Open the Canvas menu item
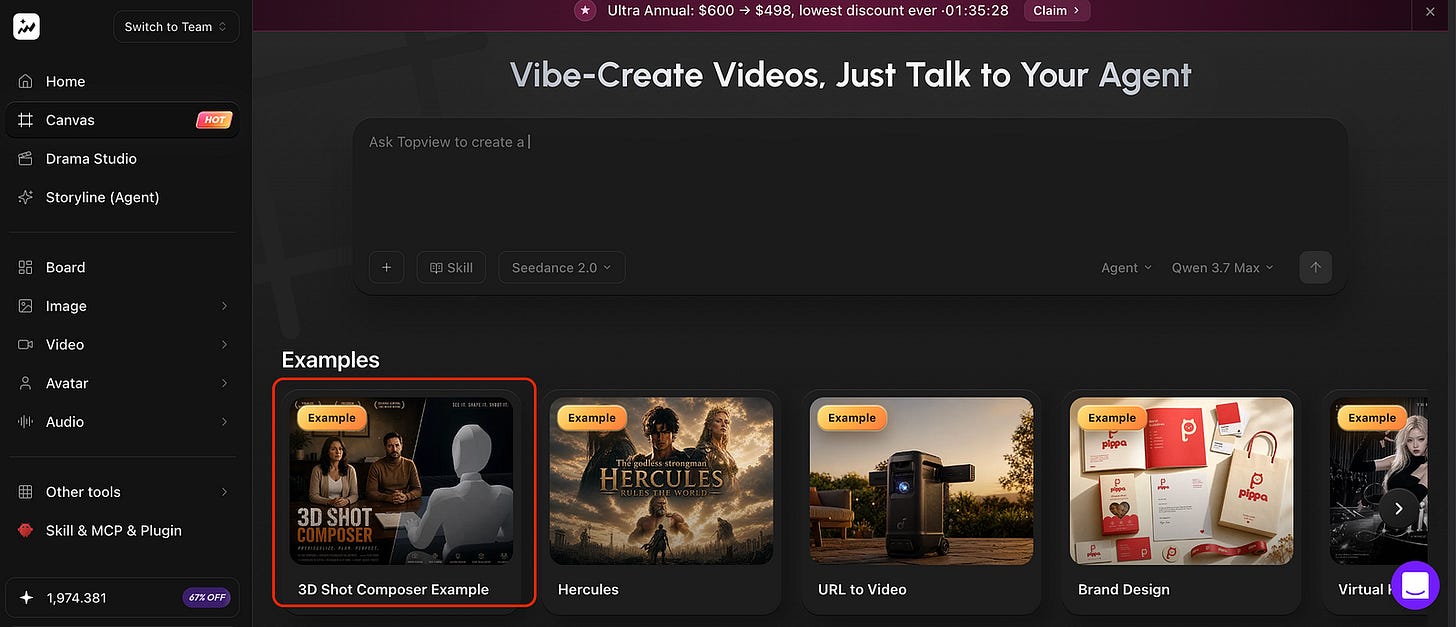Viewport: 1456px width, 627px height. [x=122, y=120]
